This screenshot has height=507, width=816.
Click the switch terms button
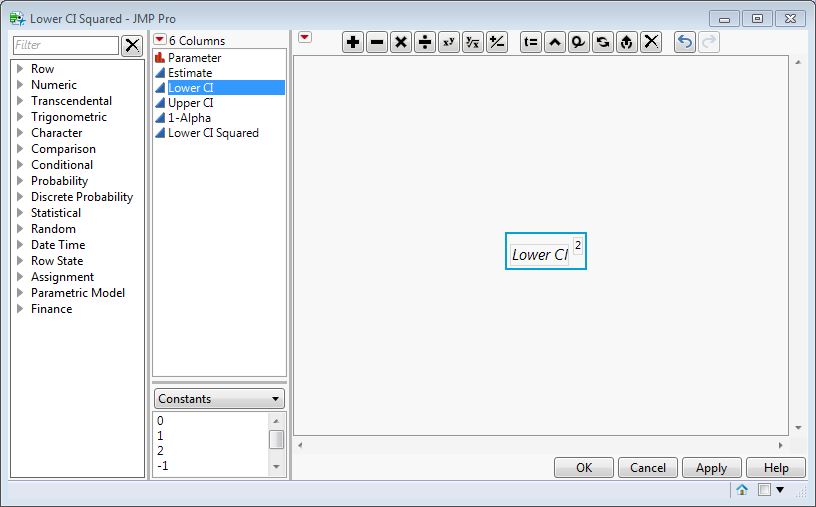pos(603,42)
